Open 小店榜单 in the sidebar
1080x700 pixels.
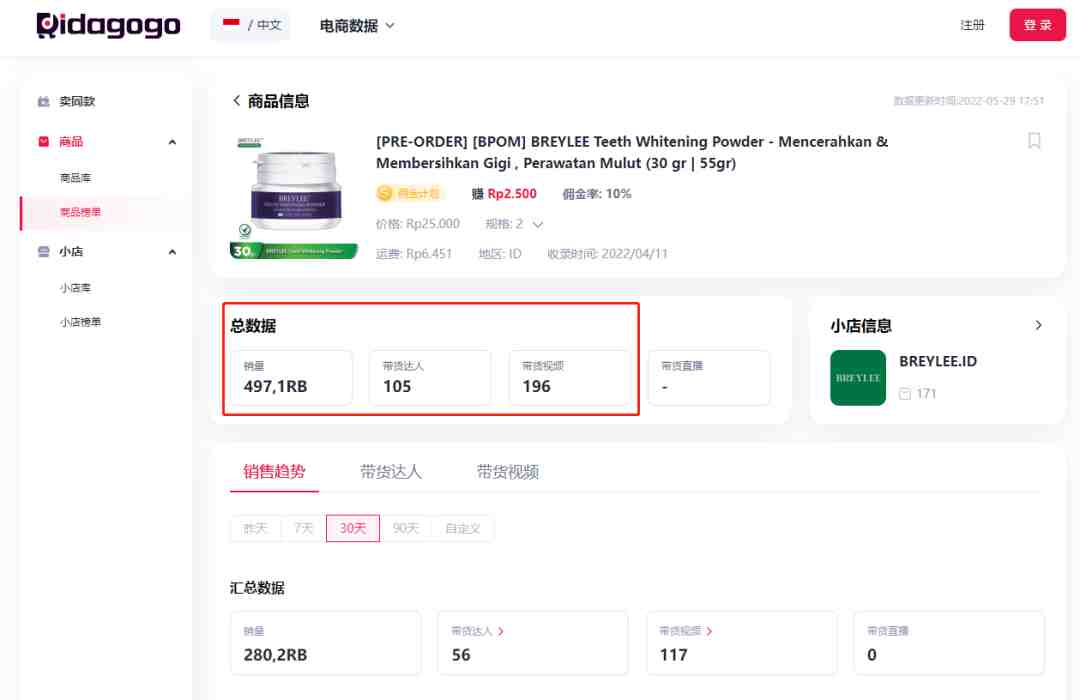(x=80, y=322)
